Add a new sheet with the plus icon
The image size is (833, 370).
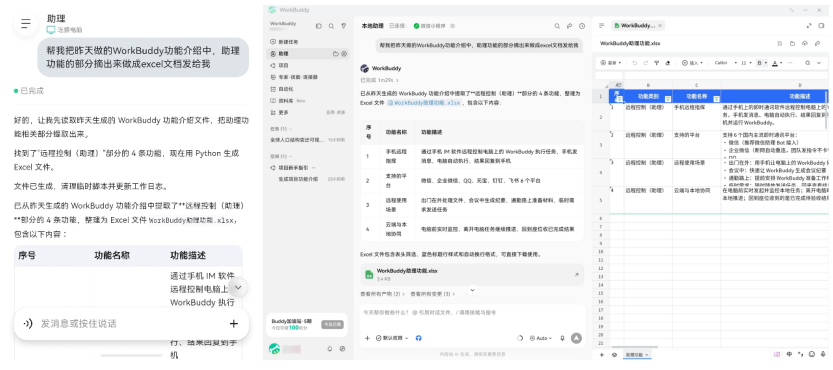click(x=601, y=354)
